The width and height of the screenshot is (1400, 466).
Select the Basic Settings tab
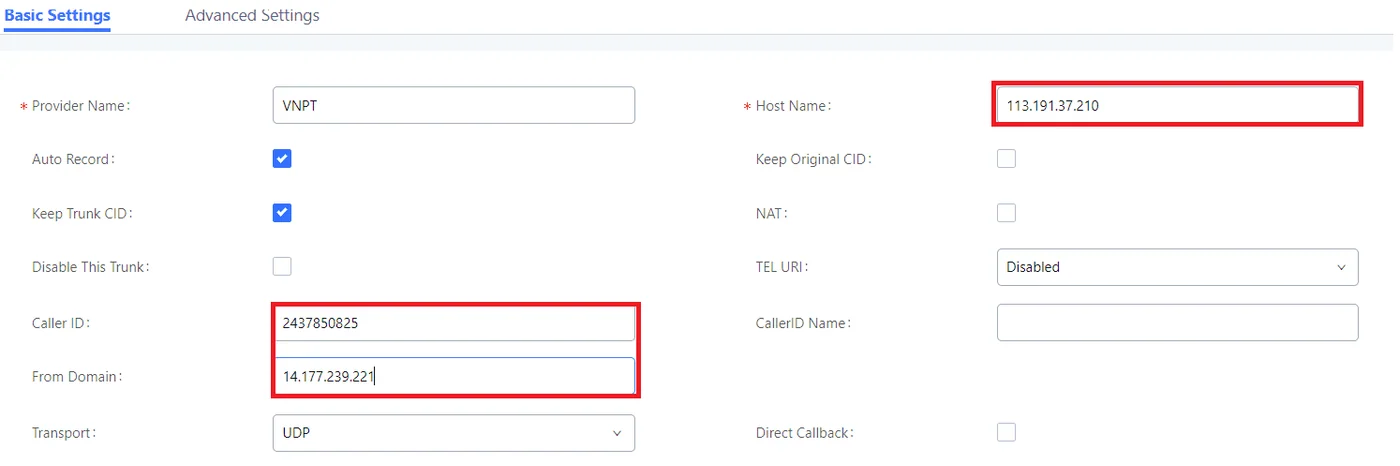[57, 16]
